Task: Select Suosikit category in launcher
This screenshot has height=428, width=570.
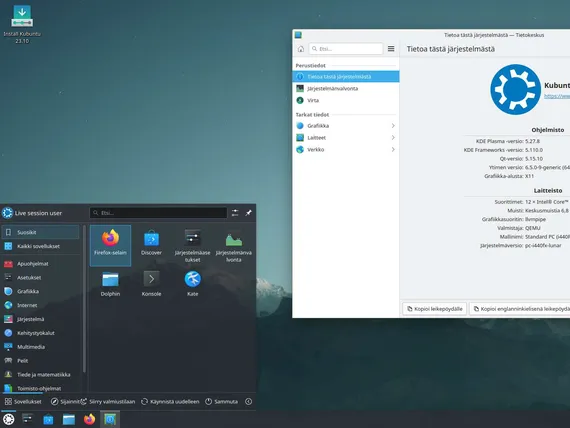Action: pos(40,232)
